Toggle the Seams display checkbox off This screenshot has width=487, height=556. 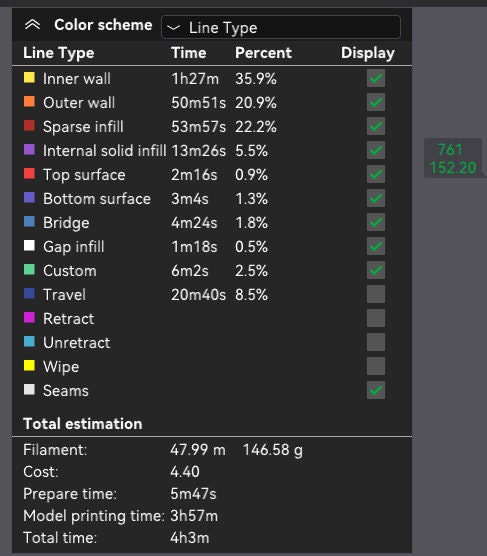(x=376, y=390)
